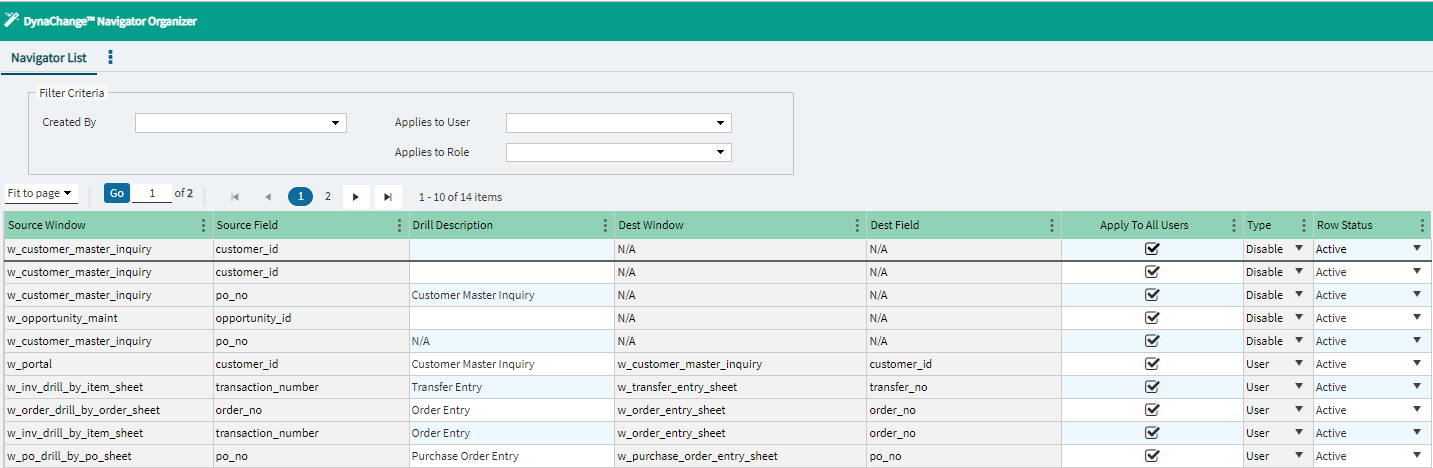Click the Go button
Viewport: 1433px width, 468px height.
(x=117, y=193)
